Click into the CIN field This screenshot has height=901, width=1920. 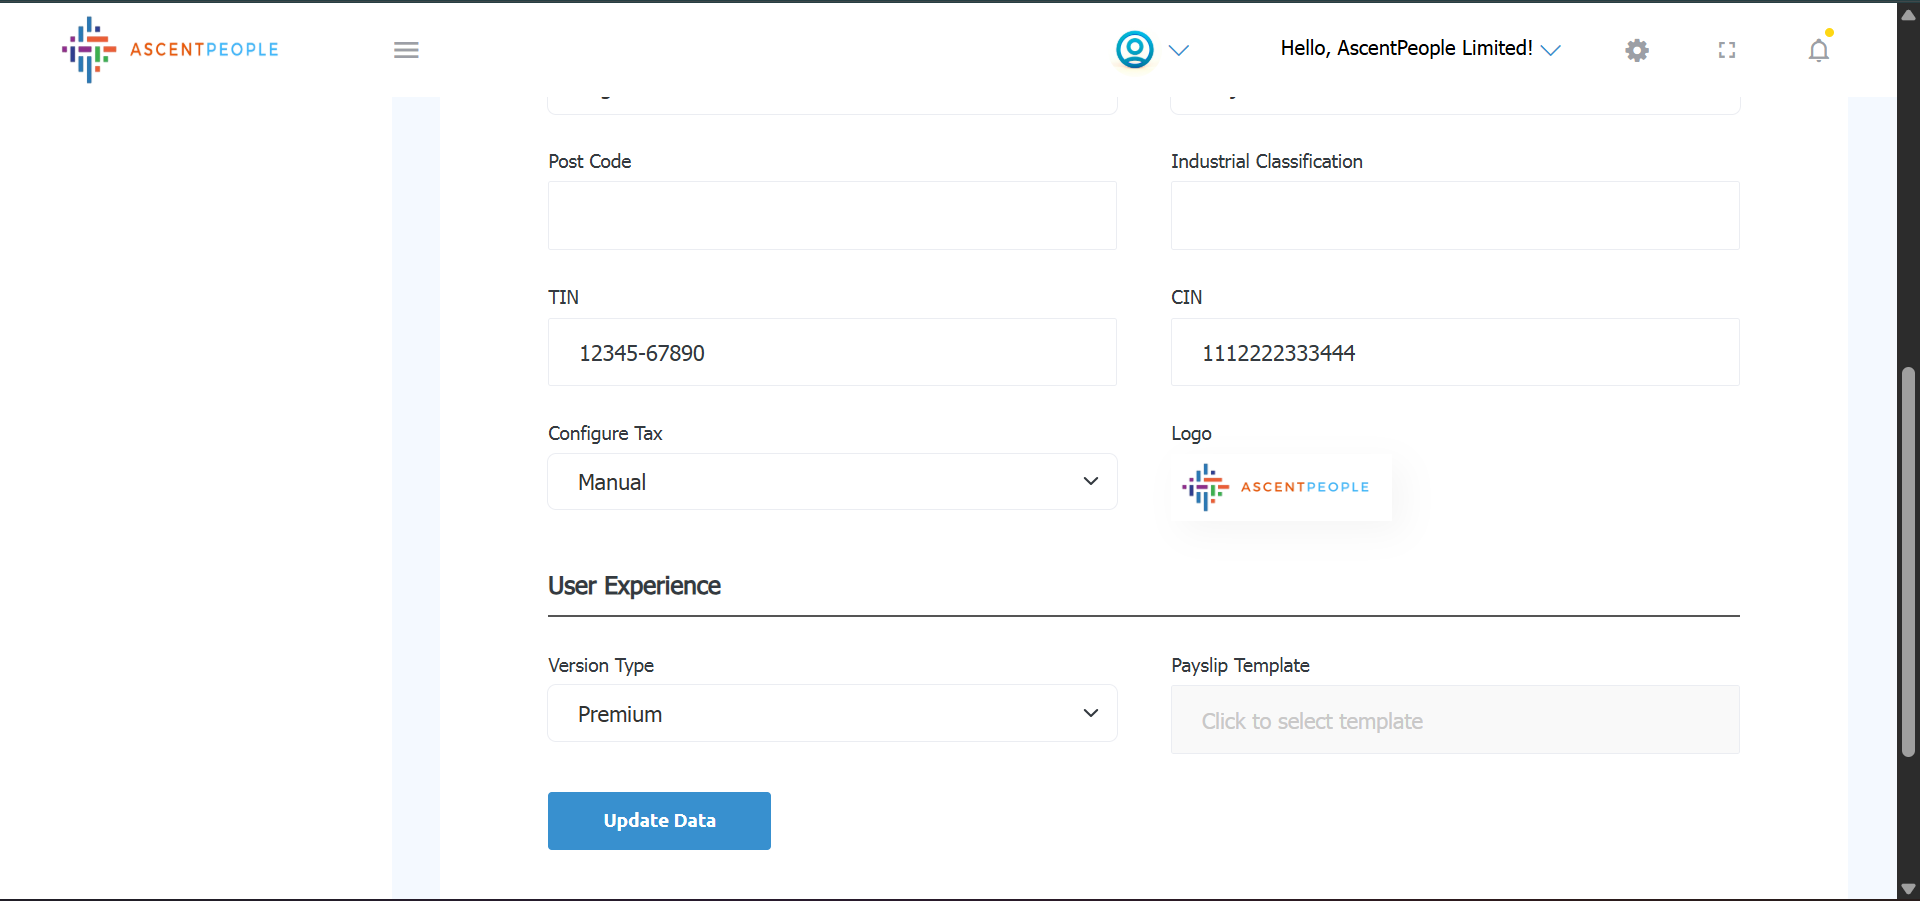pyautogui.click(x=1454, y=353)
